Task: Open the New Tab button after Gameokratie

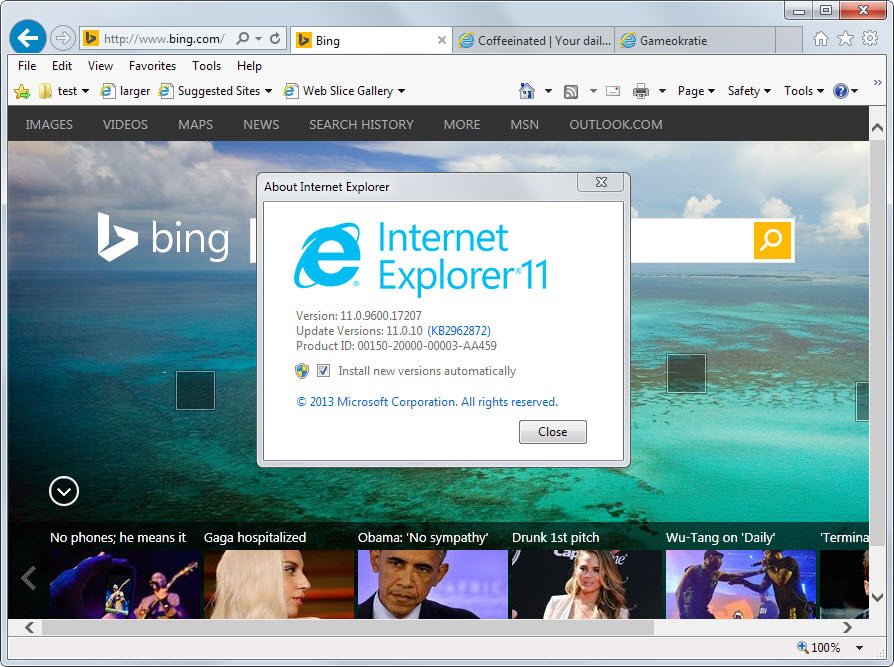Action: [x=789, y=40]
